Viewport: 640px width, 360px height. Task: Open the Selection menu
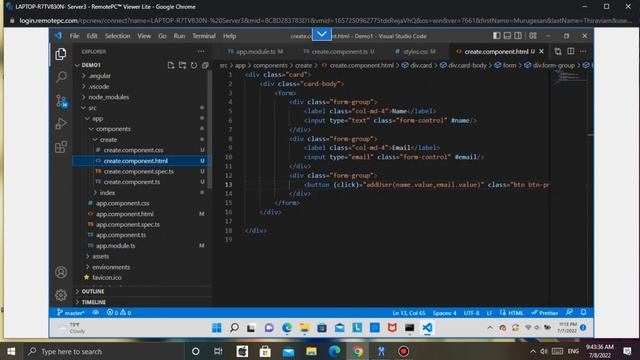pos(117,36)
